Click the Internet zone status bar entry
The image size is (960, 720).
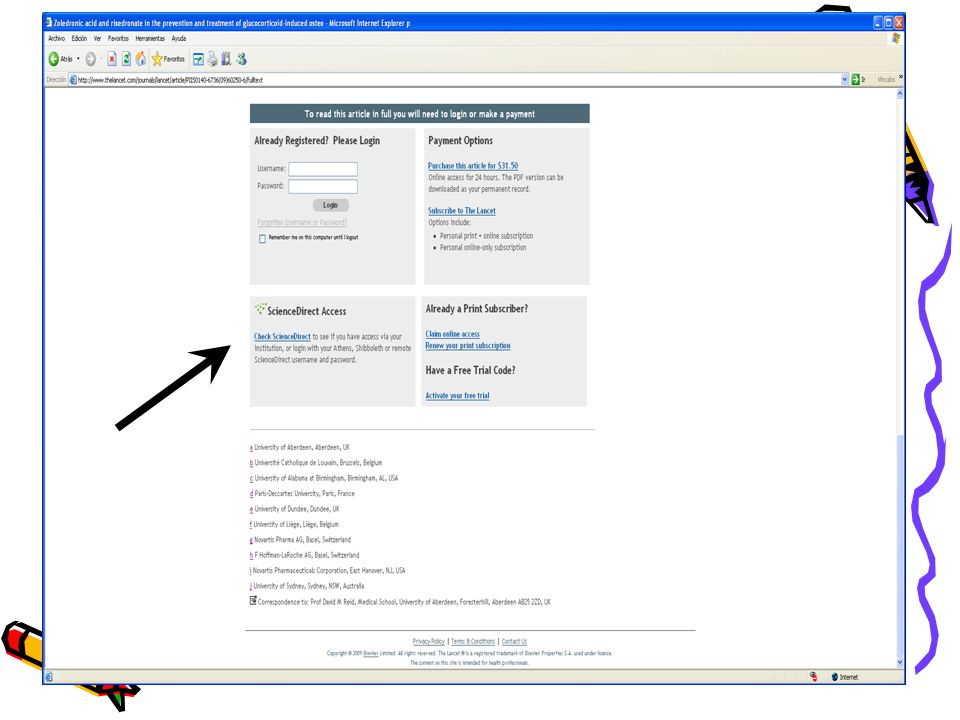pyautogui.click(x=844, y=677)
